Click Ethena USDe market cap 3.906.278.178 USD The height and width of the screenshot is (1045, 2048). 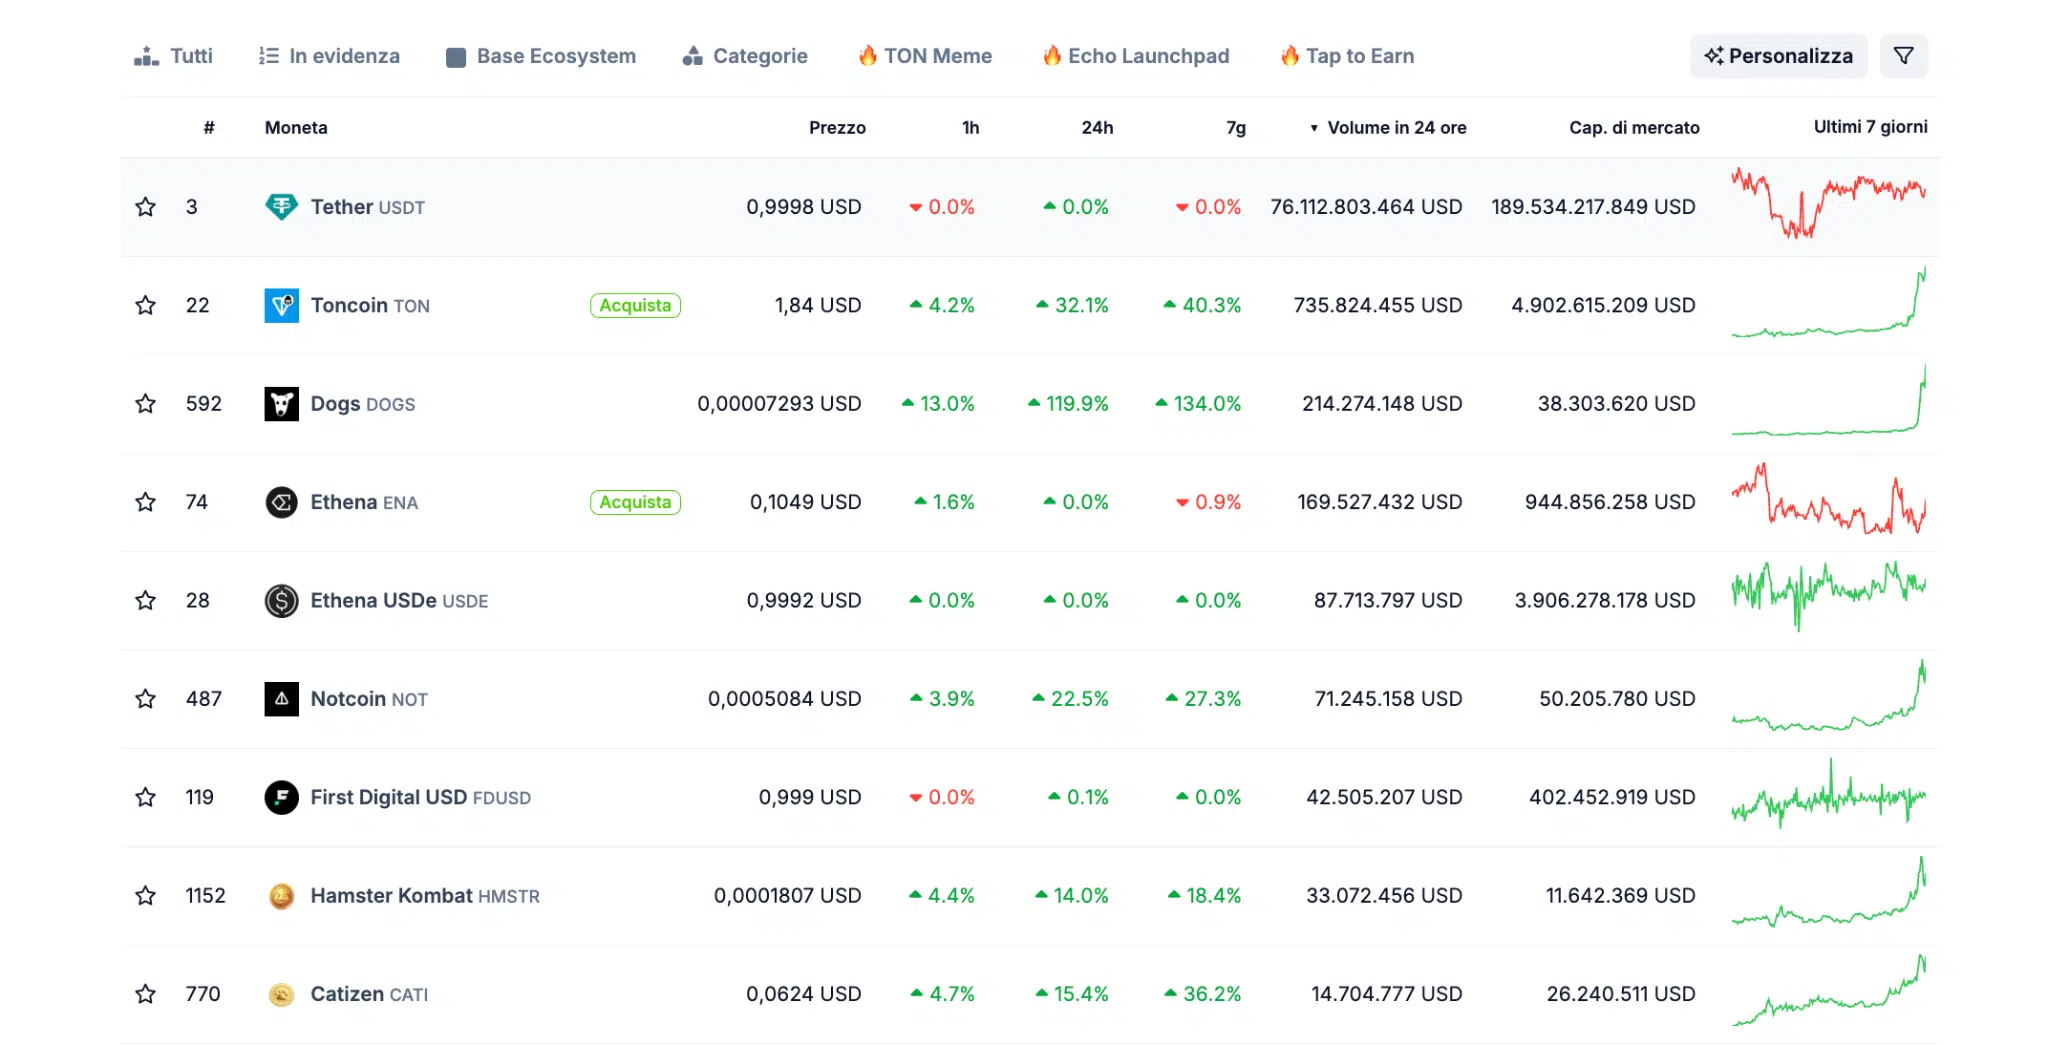point(1605,600)
